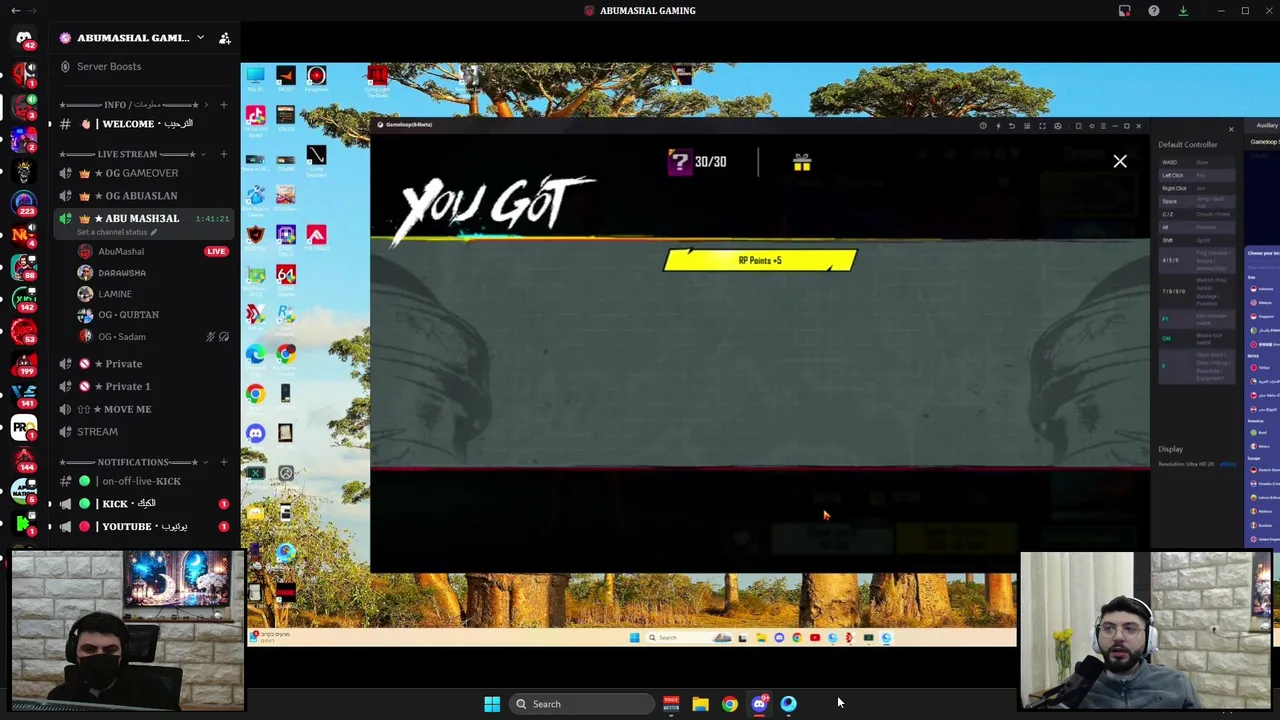Open Server Boosts
The width and height of the screenshot is (1280, 720).
[x=109, y=66]
